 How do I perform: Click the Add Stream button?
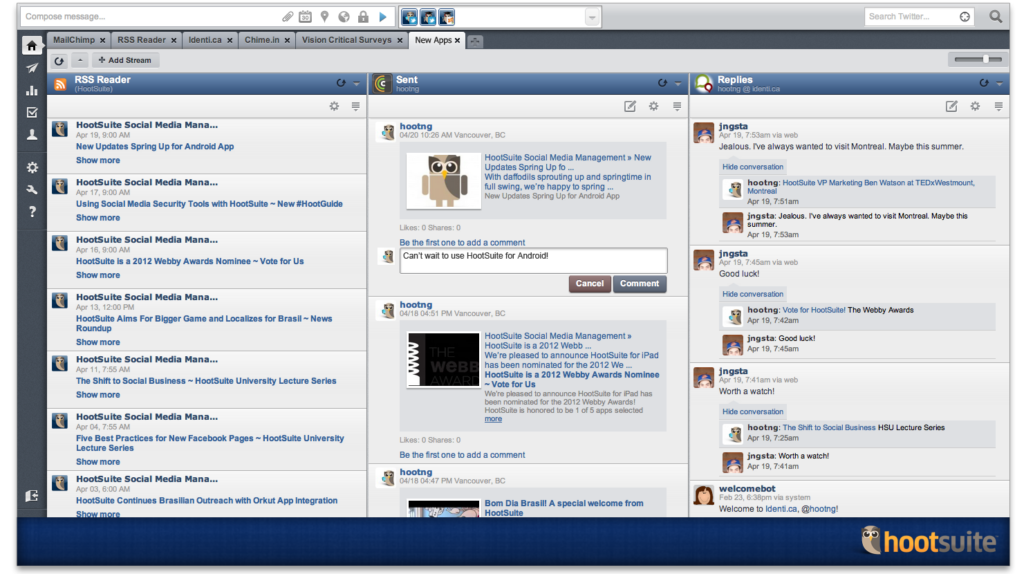(125, 61)
